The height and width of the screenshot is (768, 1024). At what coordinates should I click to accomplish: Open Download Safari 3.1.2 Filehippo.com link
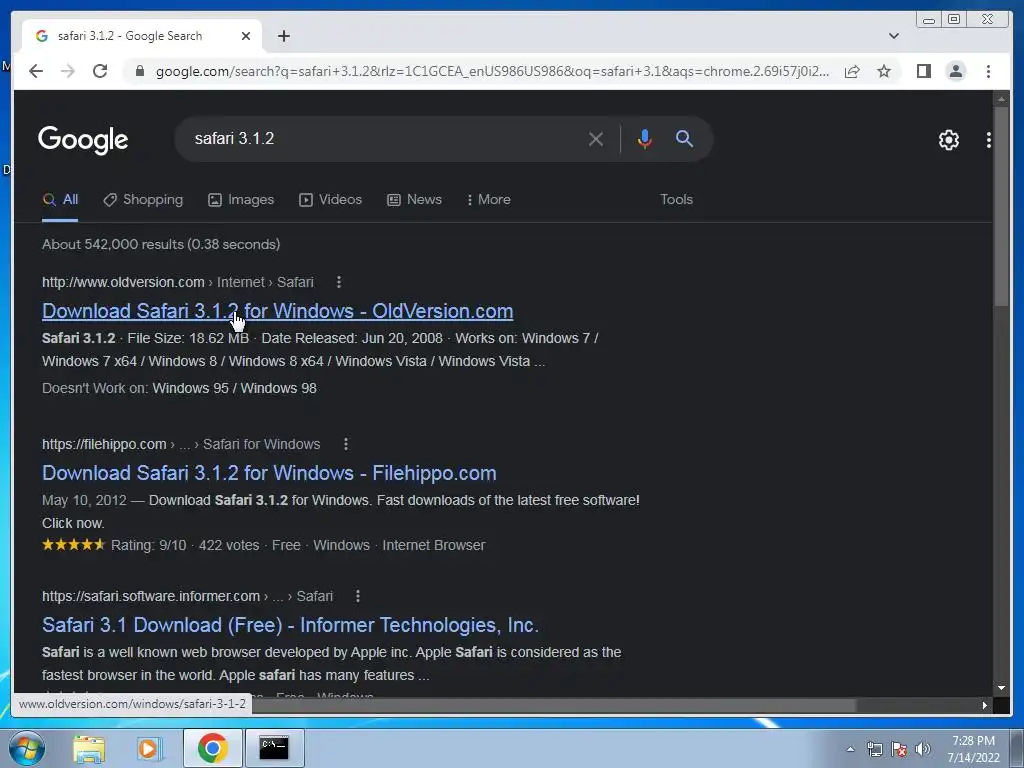coord(269,473)
